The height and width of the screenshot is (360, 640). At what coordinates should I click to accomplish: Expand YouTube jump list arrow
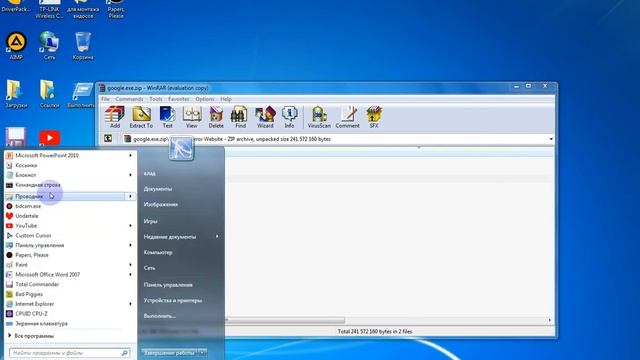130,226
